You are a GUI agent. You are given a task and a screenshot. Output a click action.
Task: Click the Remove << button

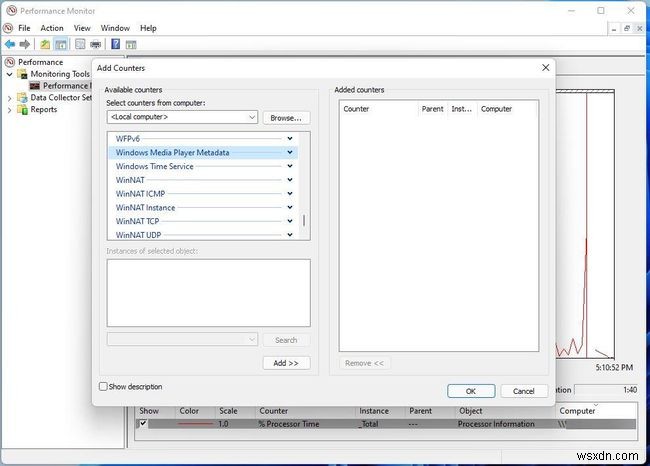[x=364, y=363]
